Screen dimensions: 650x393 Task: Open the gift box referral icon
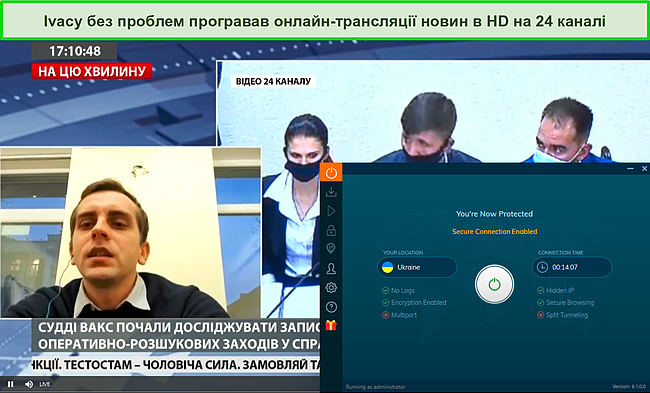point(331,325)
